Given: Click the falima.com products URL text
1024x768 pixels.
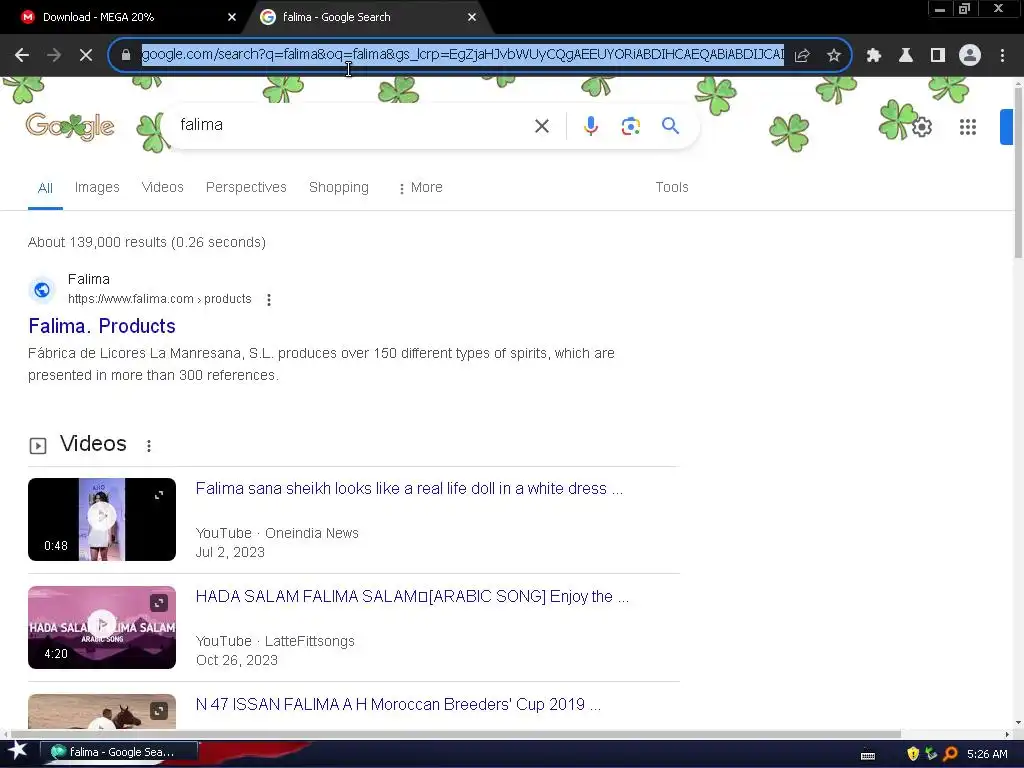Looking at the screenshot, I should point(159,299).
